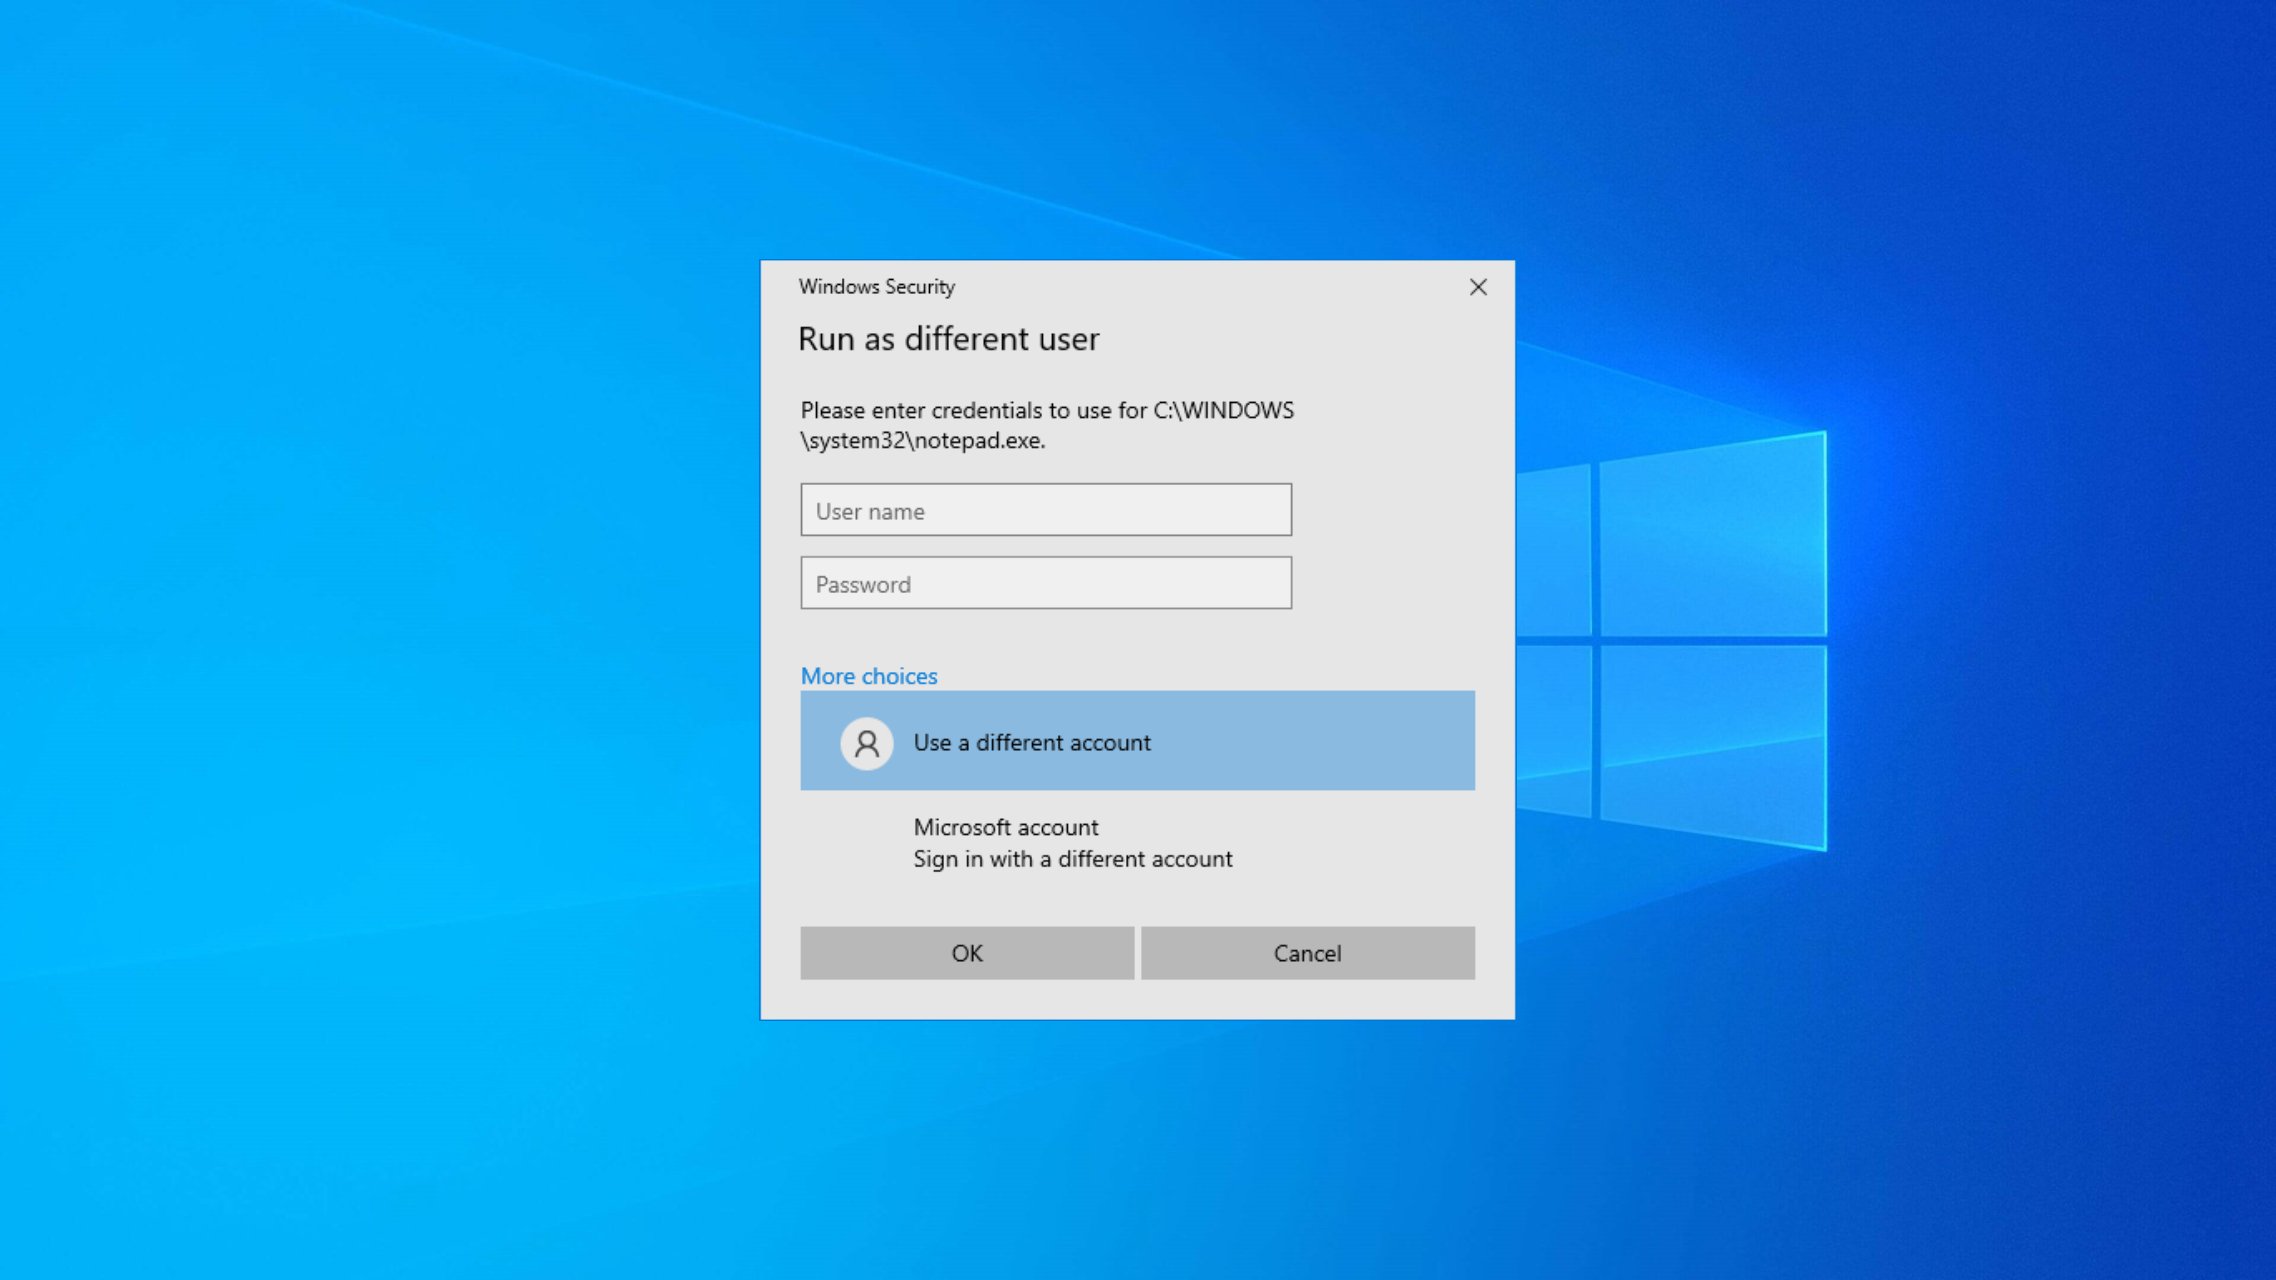Select Use a different account option

[x=1137, y=741]
